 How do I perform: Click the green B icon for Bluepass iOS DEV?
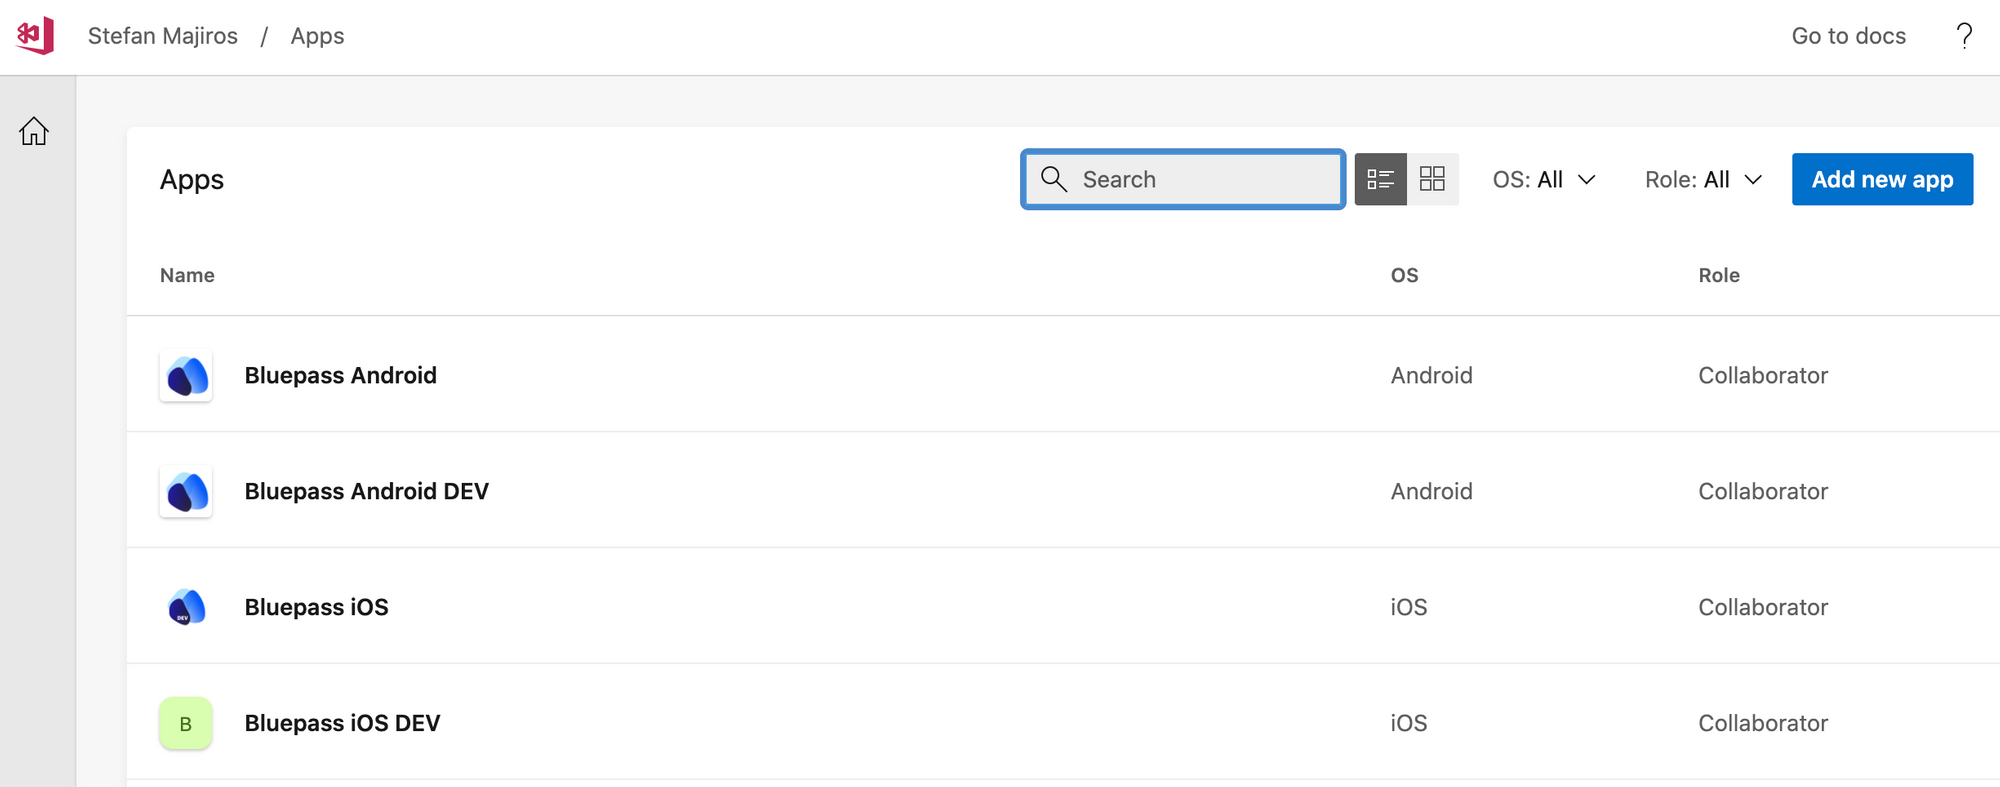(x=186, y=723)
